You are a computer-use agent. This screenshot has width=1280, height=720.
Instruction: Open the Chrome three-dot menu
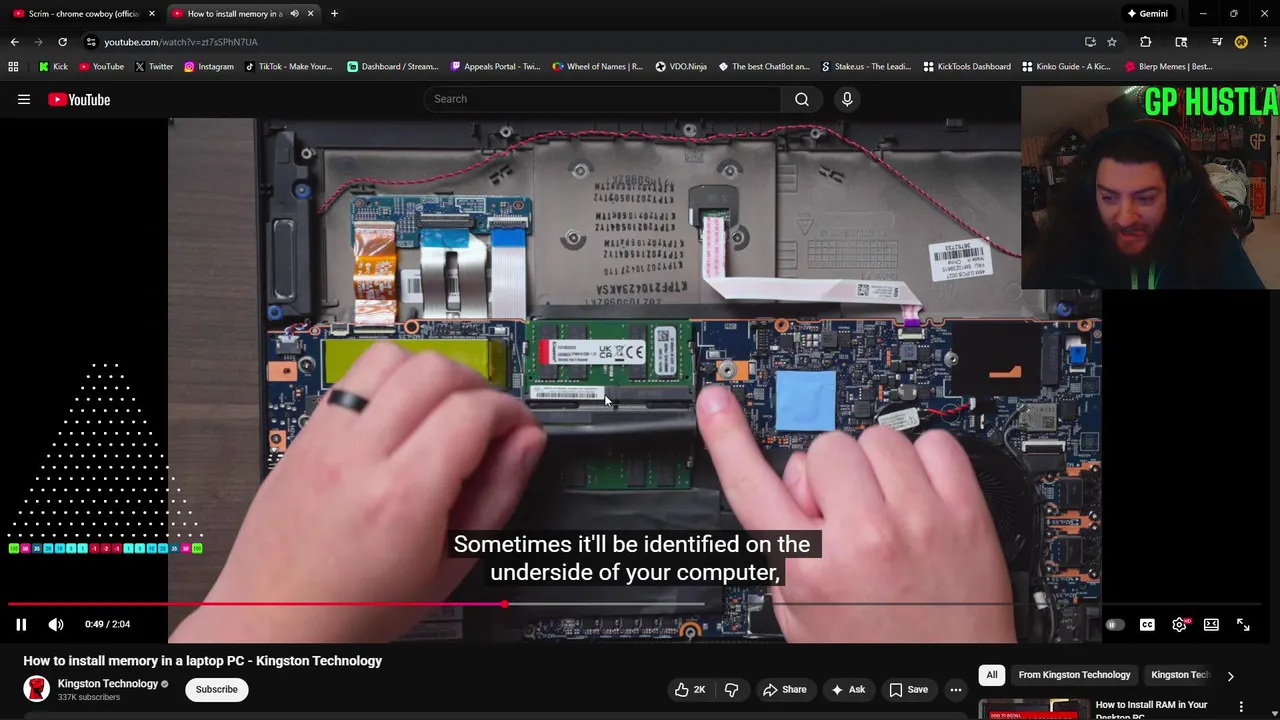(1266, 42)
